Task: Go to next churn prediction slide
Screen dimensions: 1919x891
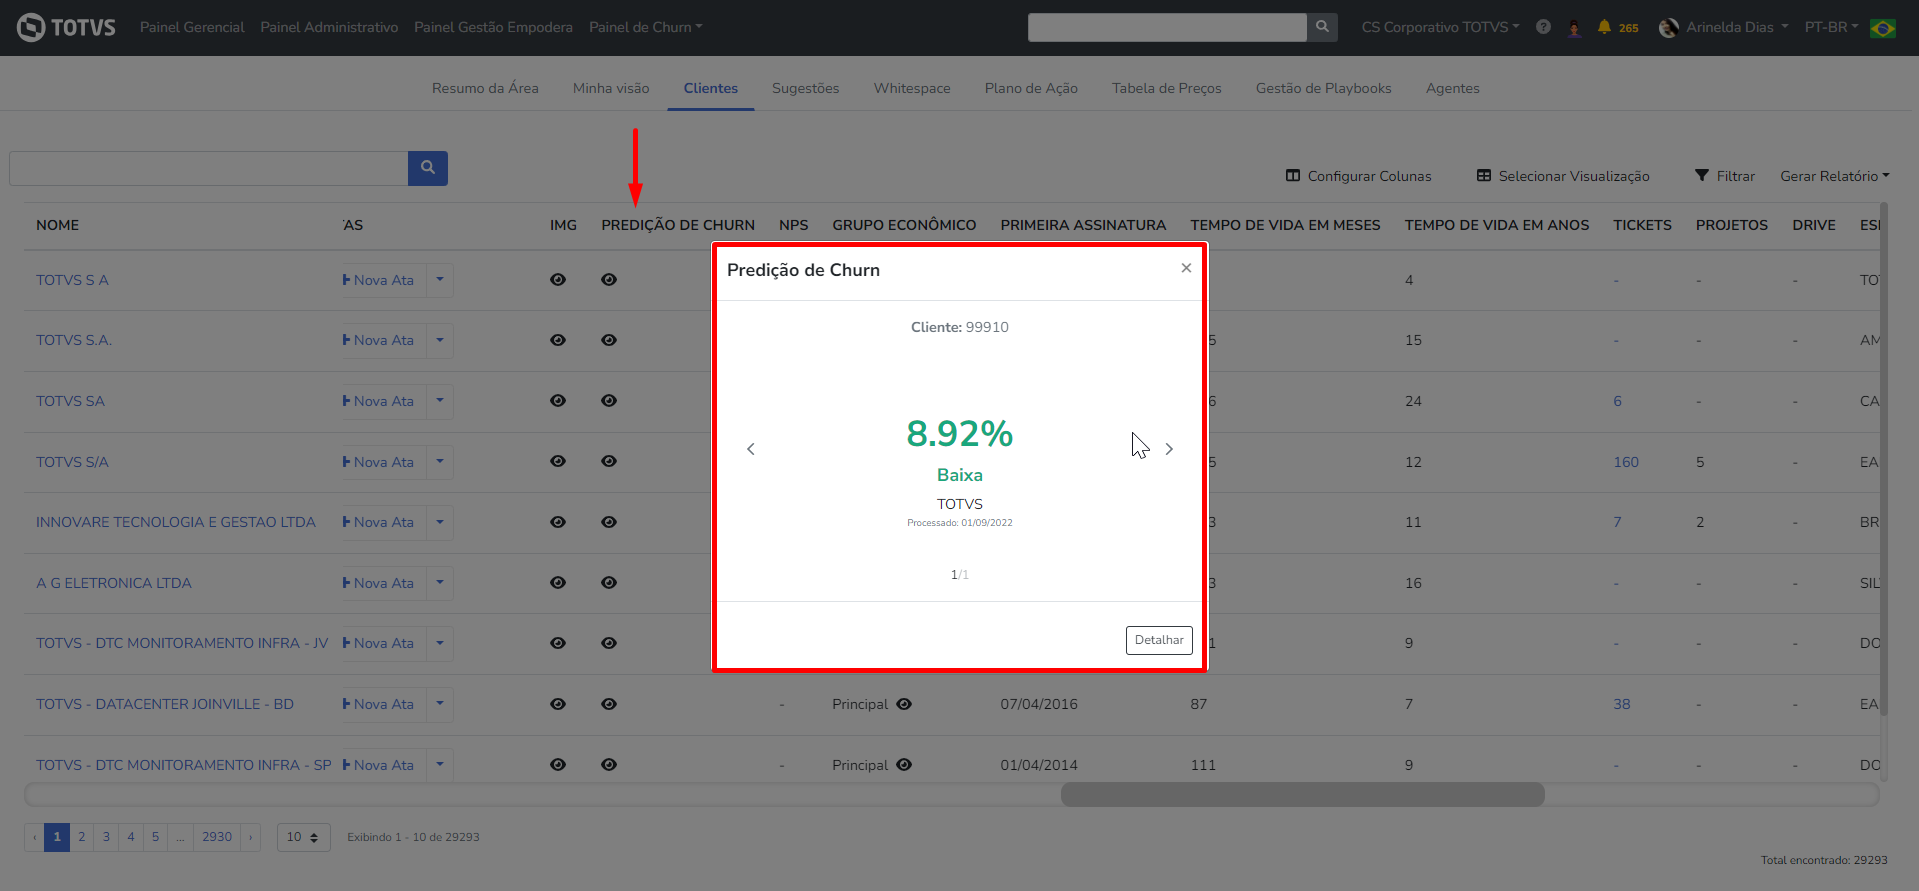Action: 1169,449
